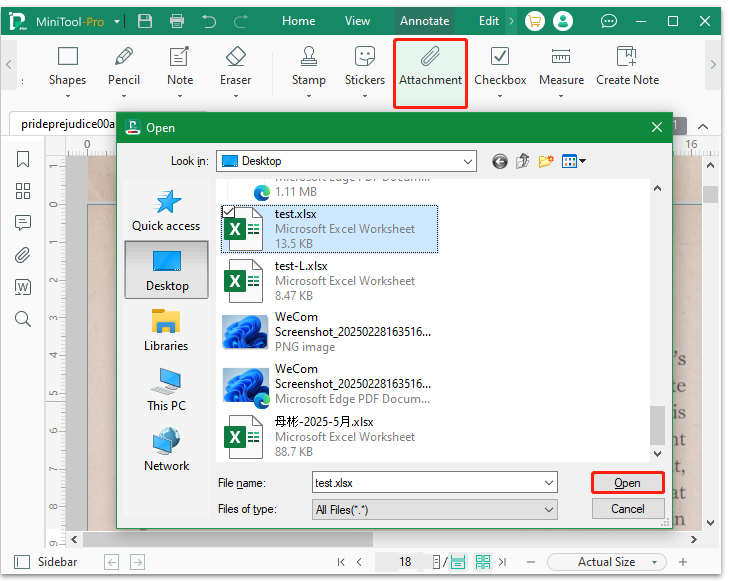Open the Bookmarks panel in sidebar
Image resolution: width=730 pixels, height=583 pixels.
click(x=23, y=159)
